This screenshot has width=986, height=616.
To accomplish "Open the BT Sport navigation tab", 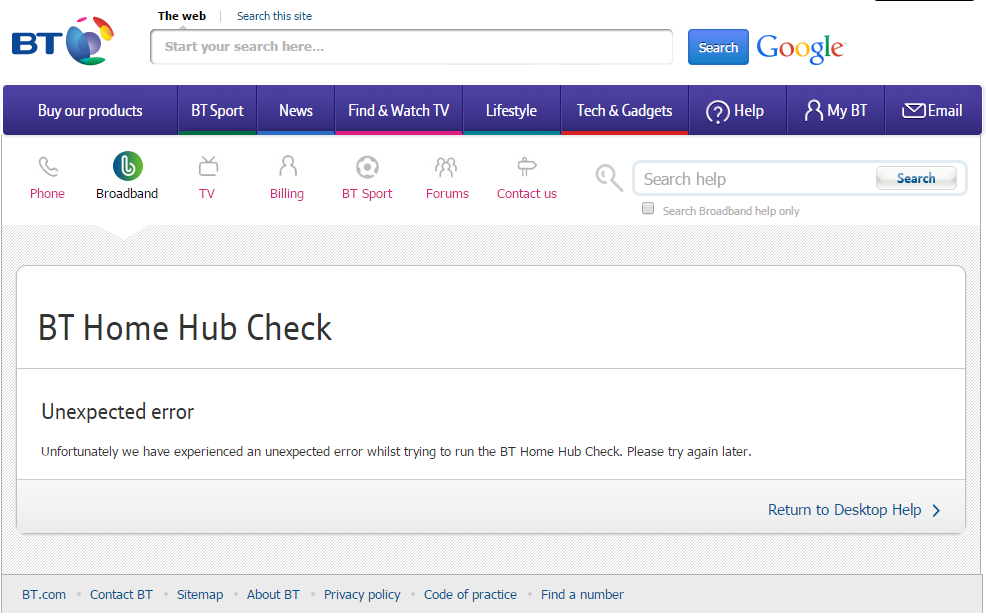I will click(x=218, y=111).
